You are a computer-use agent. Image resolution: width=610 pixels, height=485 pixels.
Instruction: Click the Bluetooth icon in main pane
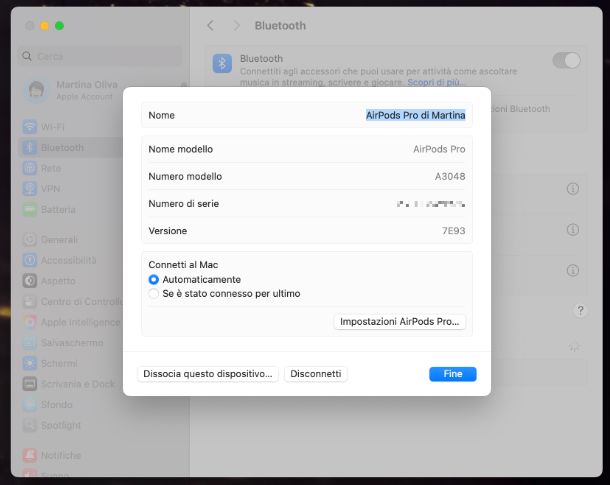click(222, 63)
